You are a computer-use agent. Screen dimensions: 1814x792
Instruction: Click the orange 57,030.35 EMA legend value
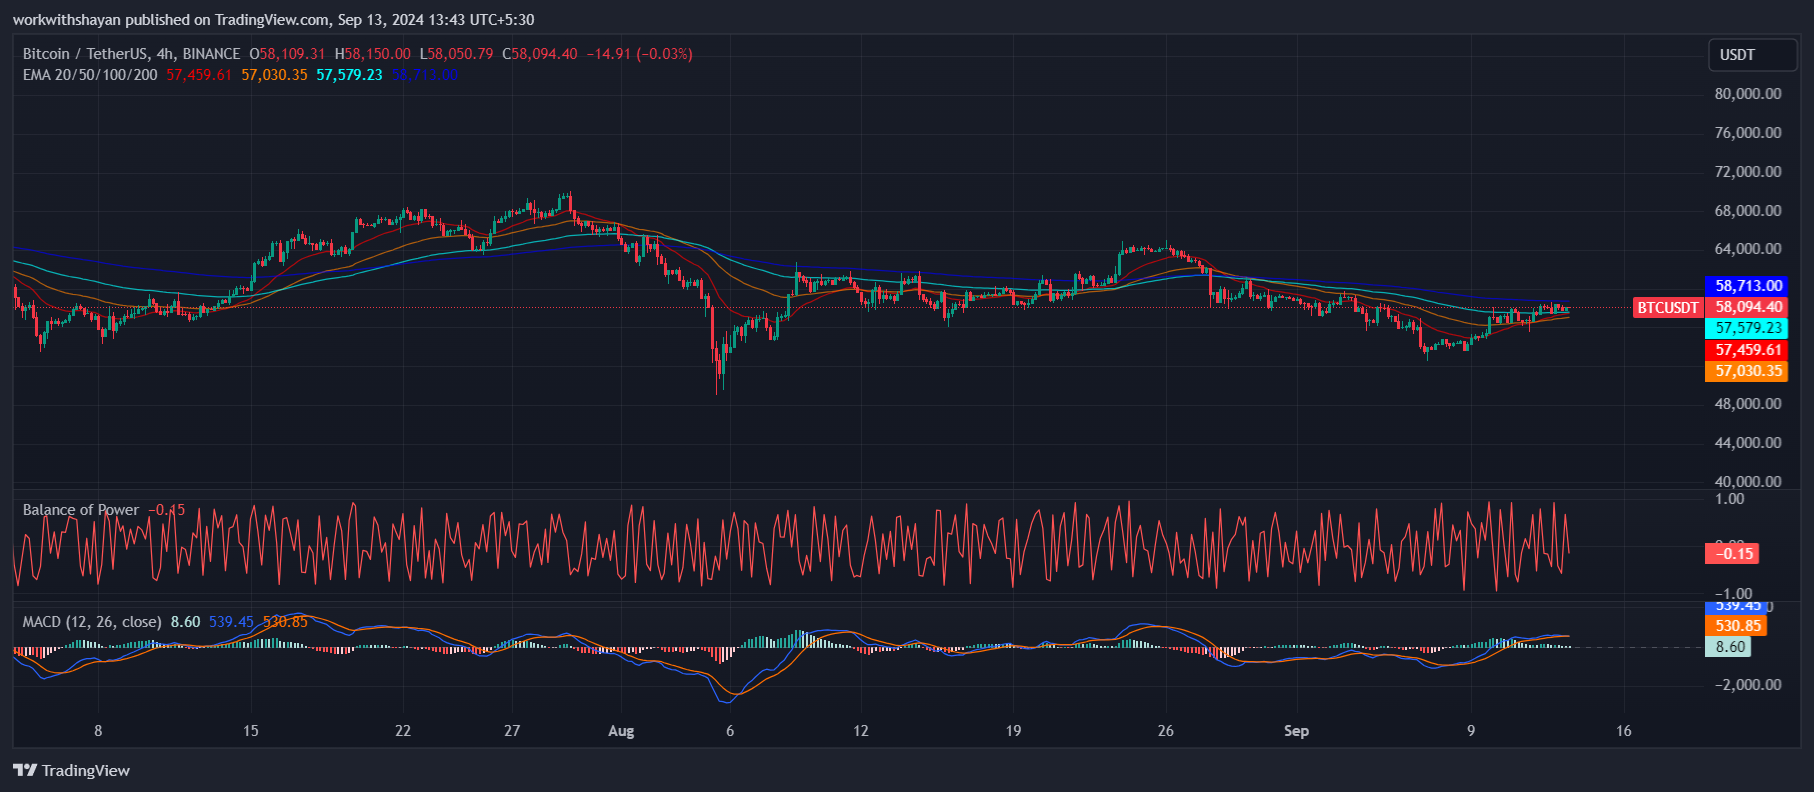coord(274,75)
